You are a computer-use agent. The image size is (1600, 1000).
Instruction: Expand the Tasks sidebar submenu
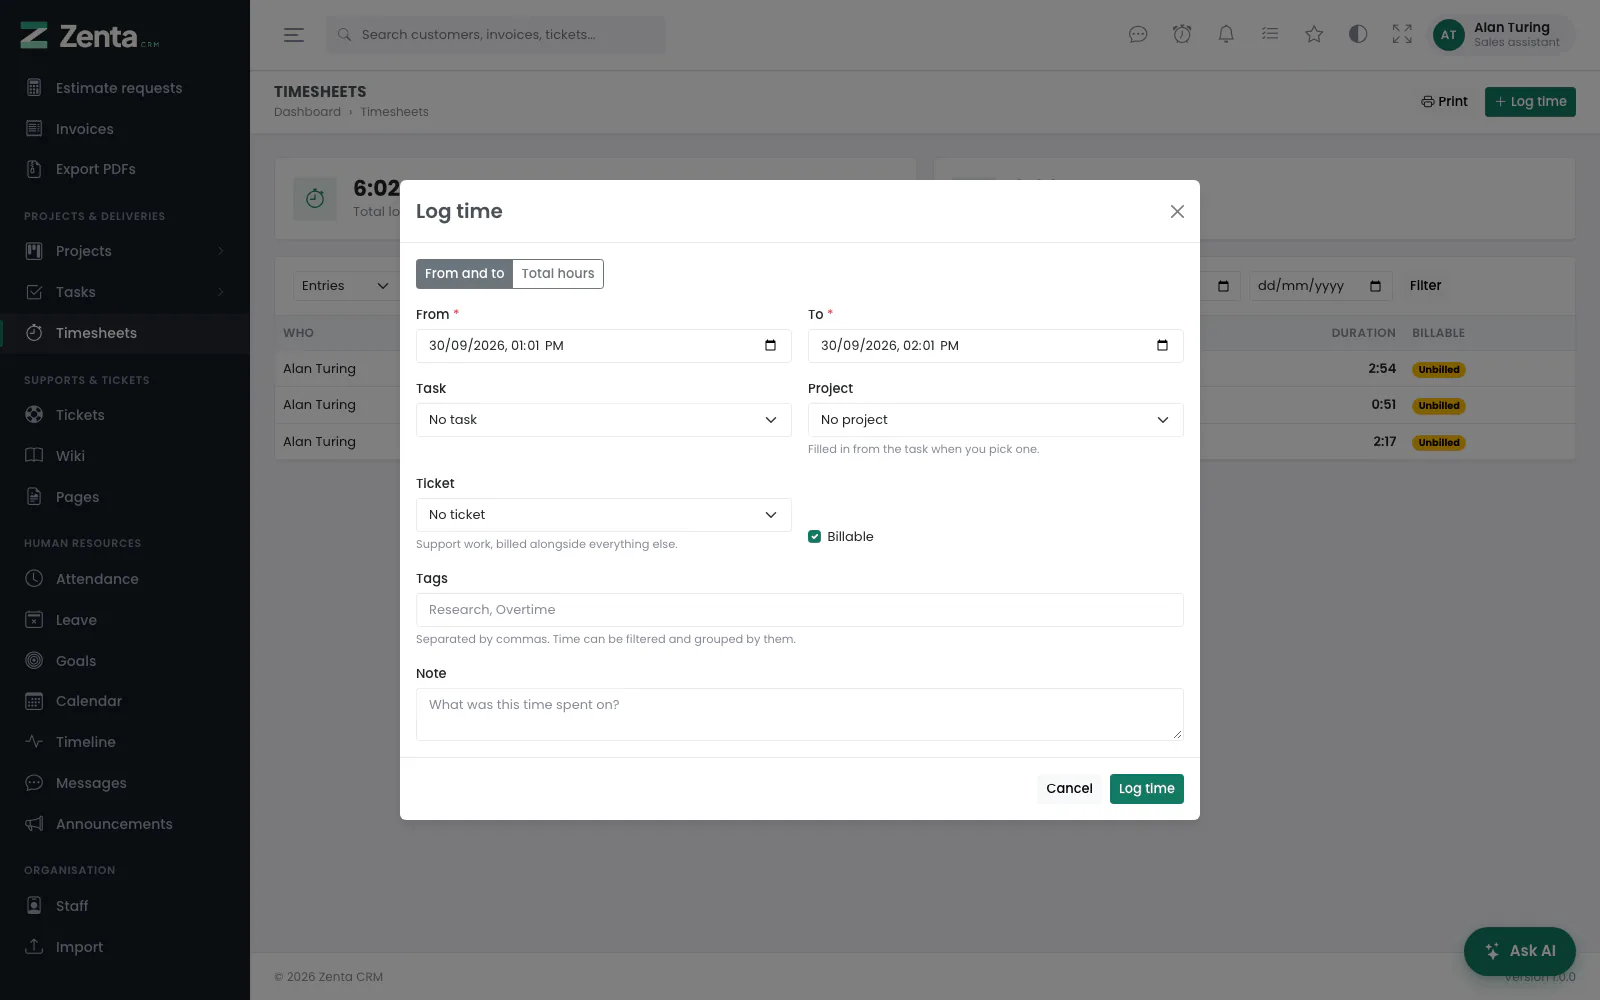click(x=221, y=292)
